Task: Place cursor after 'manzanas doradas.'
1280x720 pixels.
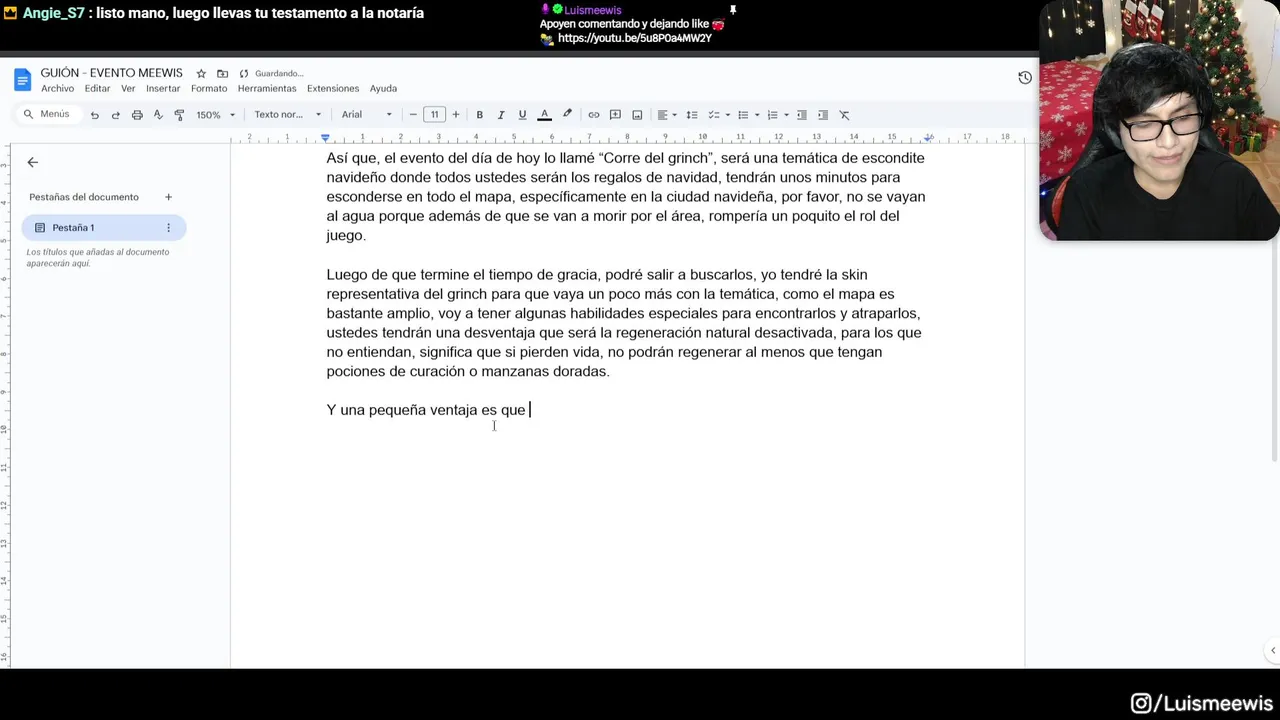Action: point(610,371)
